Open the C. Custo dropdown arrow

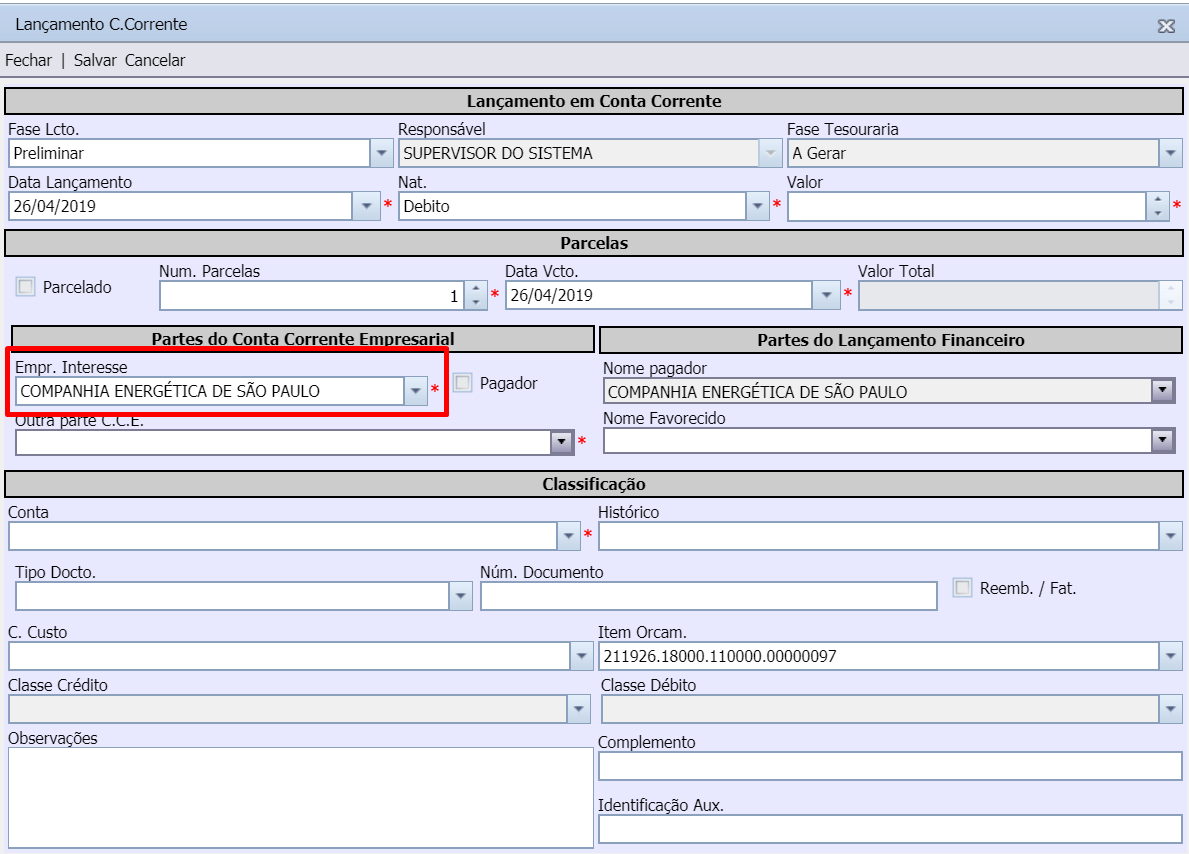(x=581, y=656)
